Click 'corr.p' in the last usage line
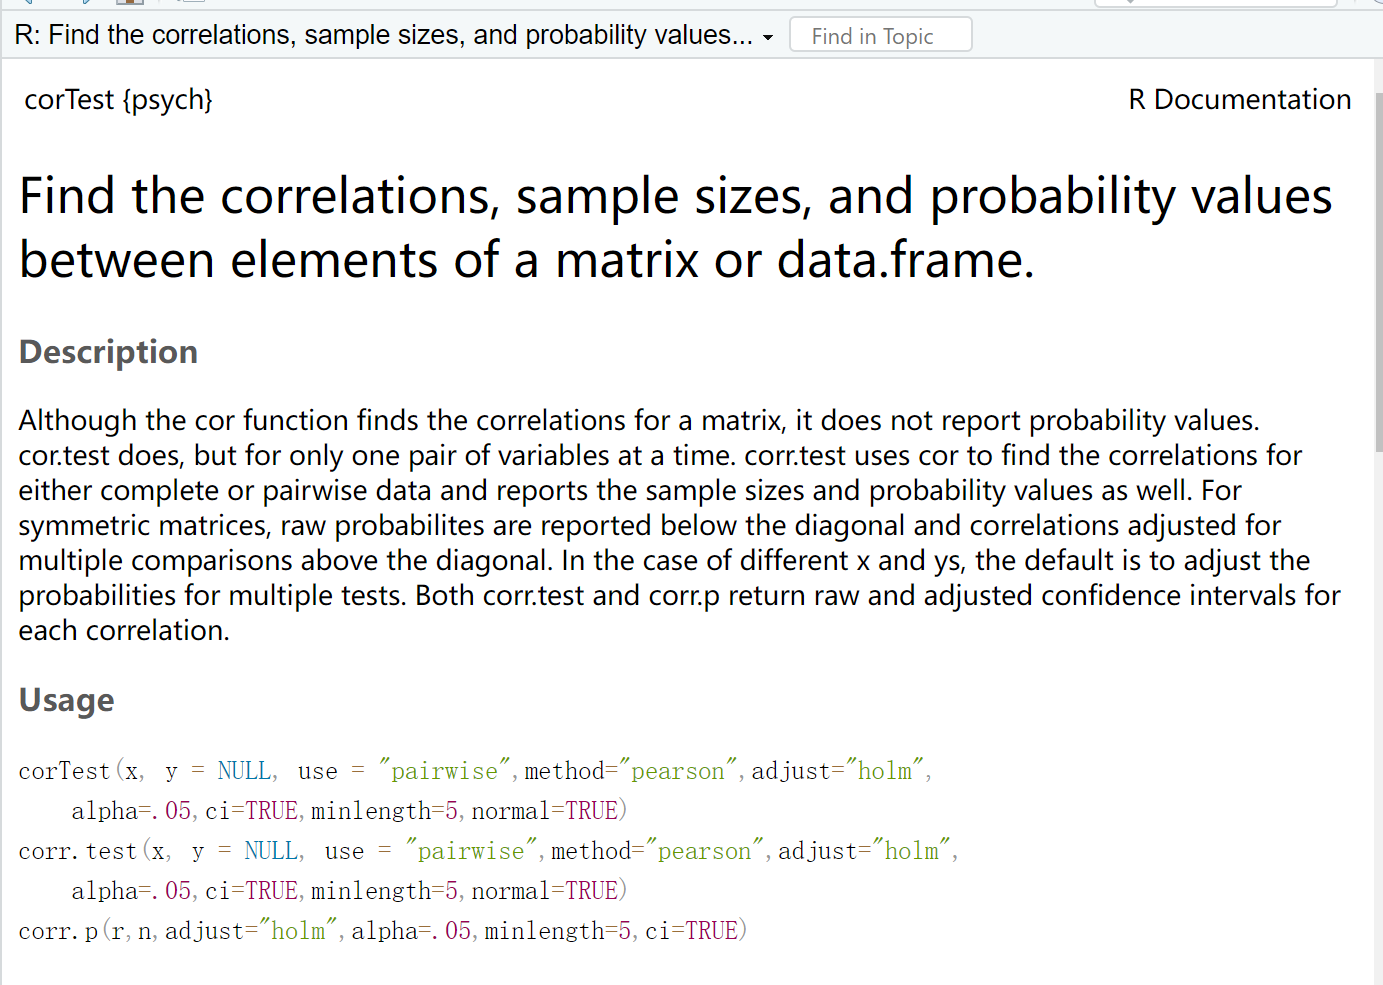This screenshot has height=985, width=1383. (x=58, y=931)
